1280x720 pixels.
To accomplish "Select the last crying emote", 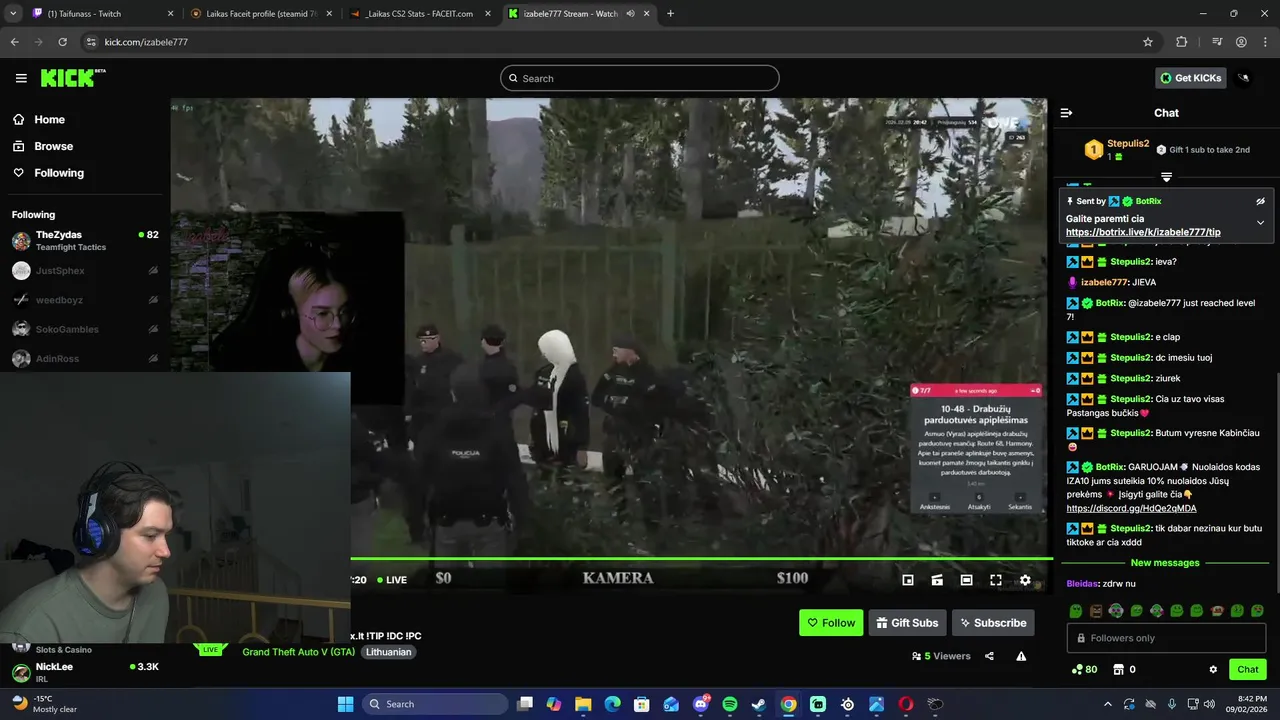I will click(1257, 611).
